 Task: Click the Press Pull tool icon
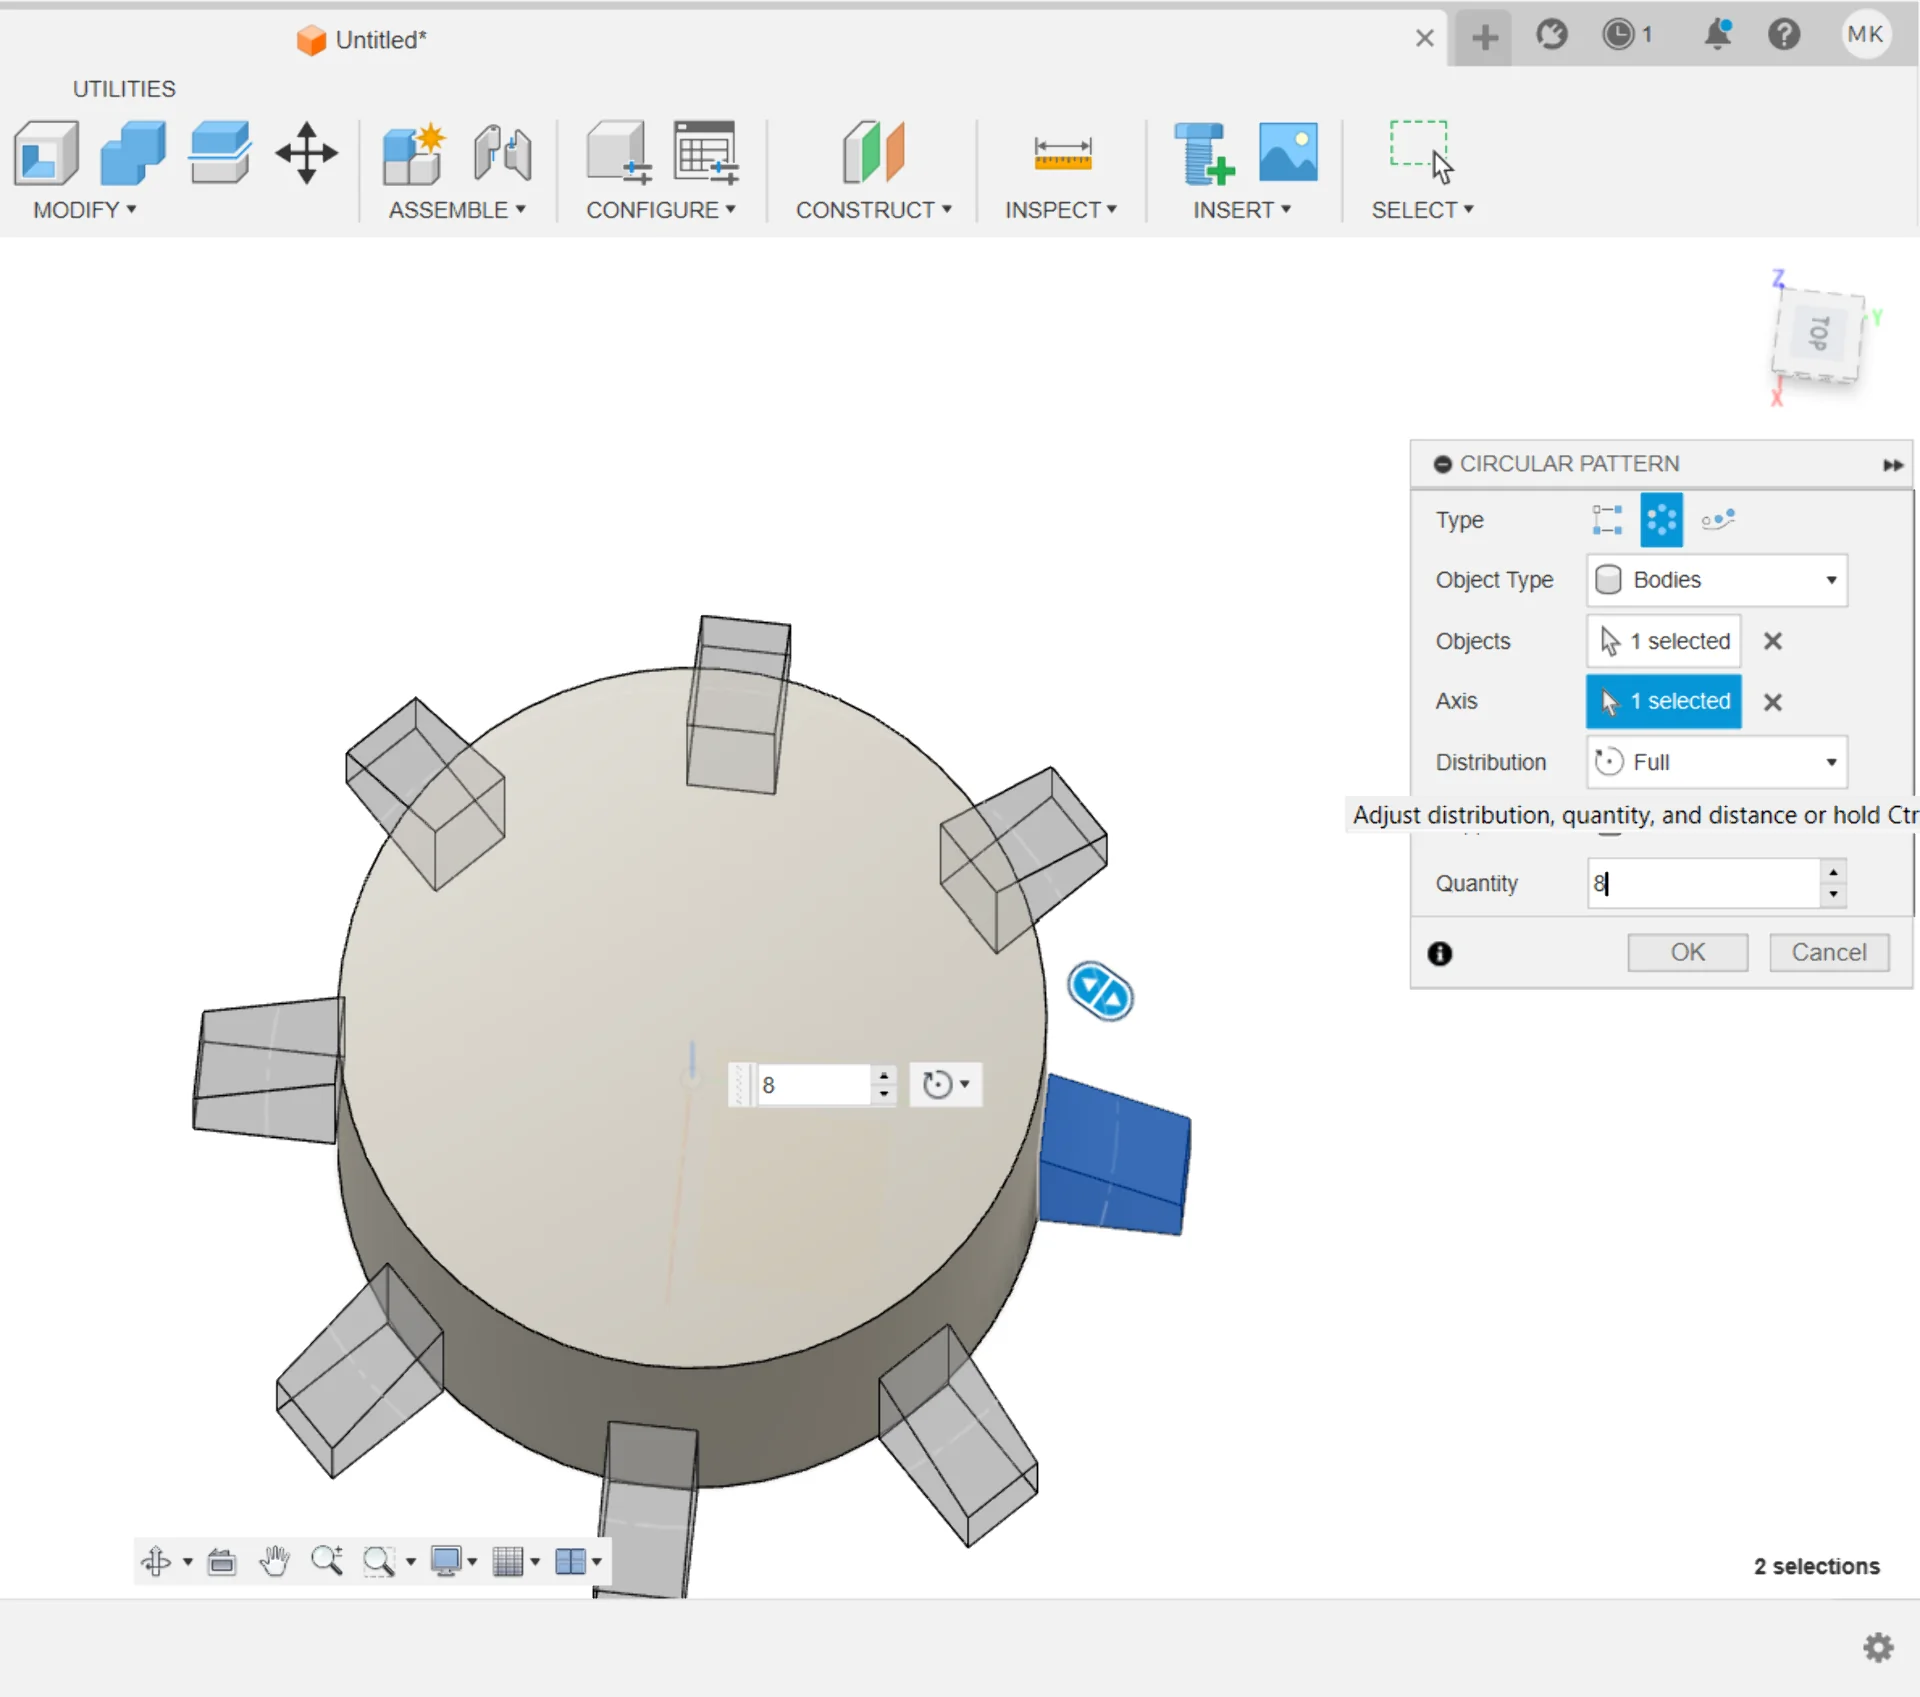46,154
